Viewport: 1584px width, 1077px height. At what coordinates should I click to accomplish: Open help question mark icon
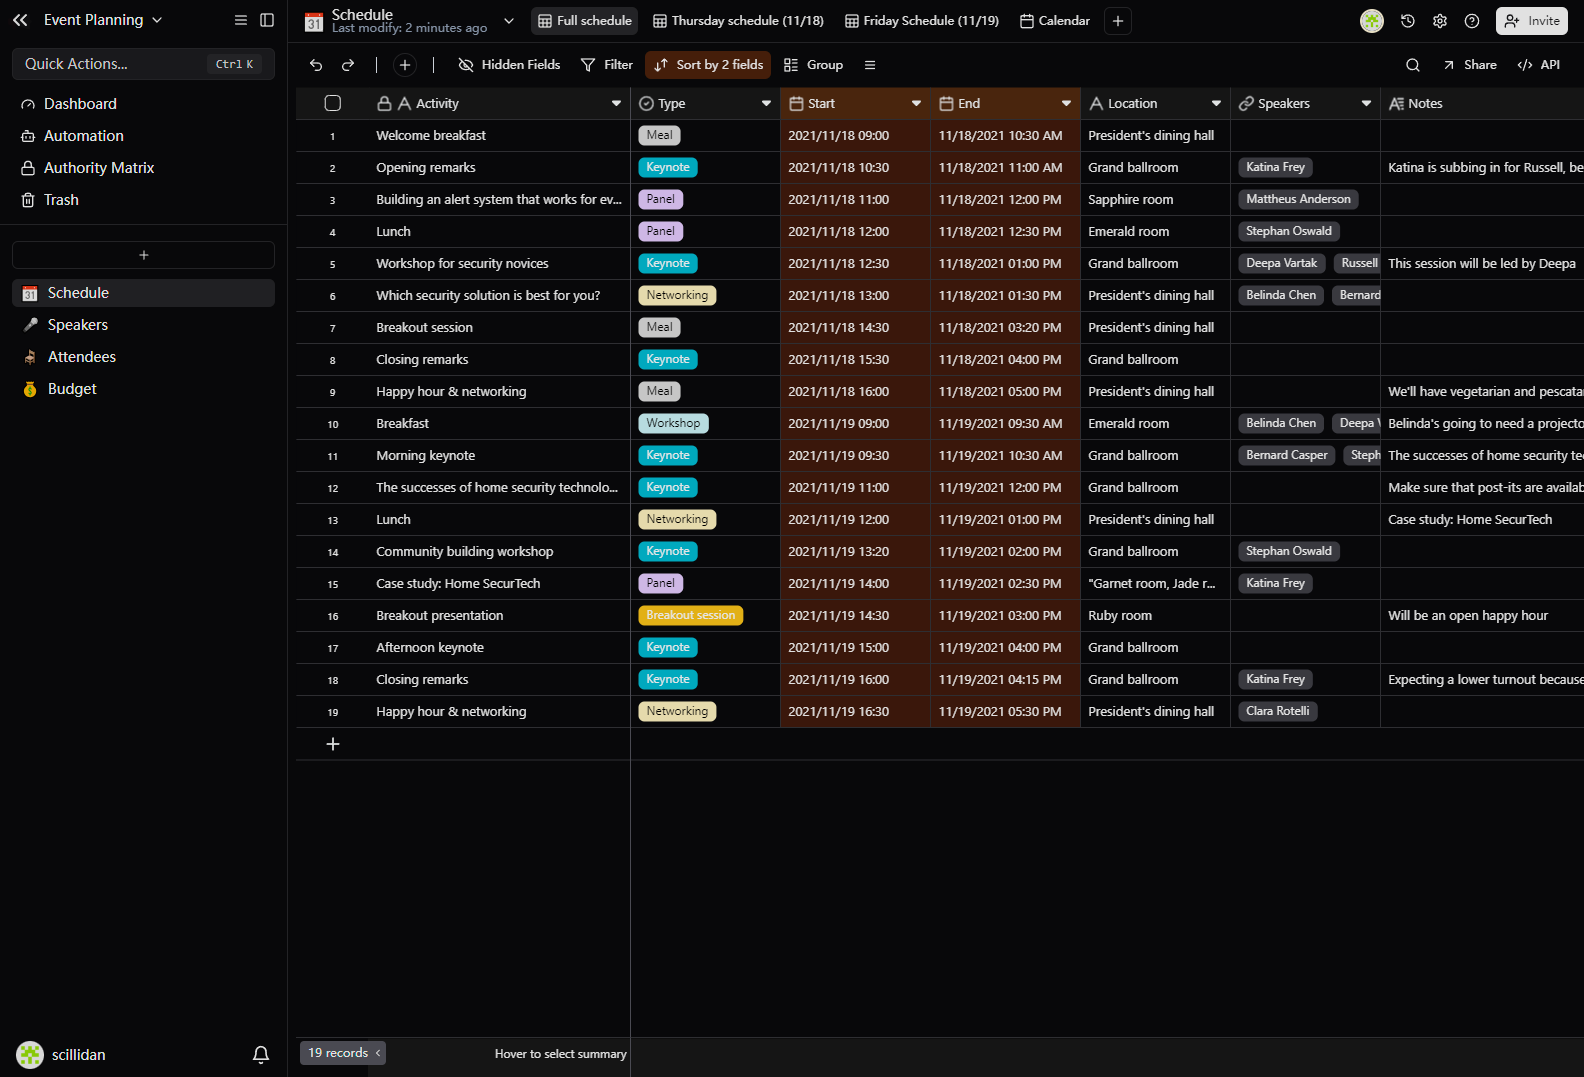coord(1472,21)
